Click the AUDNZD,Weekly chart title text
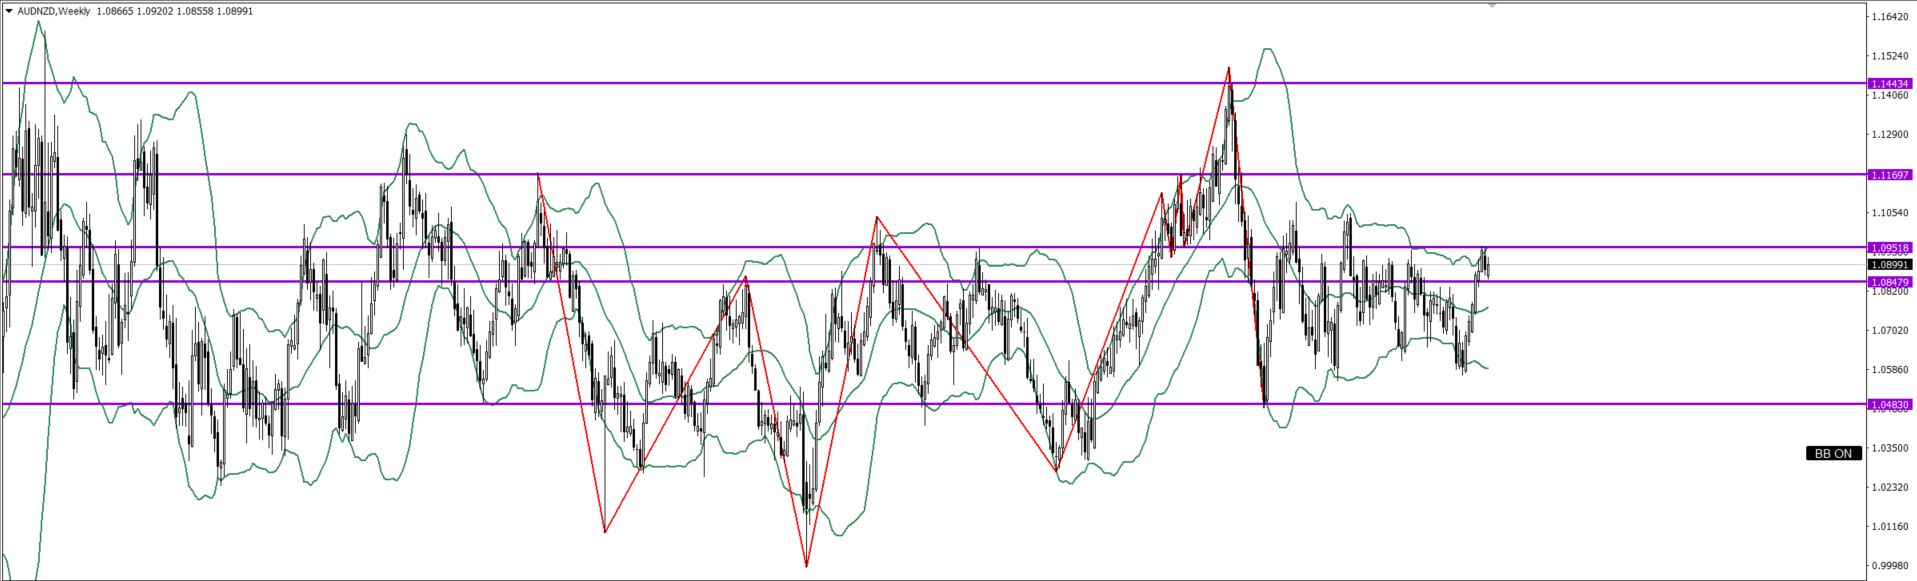The image size is (1917, 581). [x=54, y=11]
